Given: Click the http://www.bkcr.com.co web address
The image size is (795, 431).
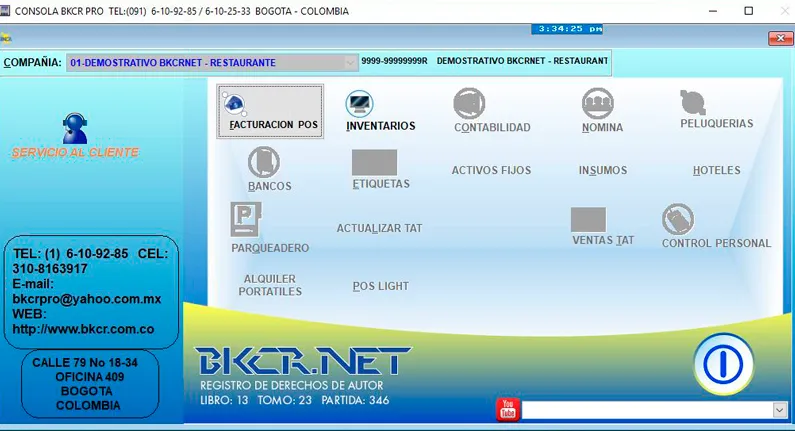Looking at the screenshot, I should [83, 329].
